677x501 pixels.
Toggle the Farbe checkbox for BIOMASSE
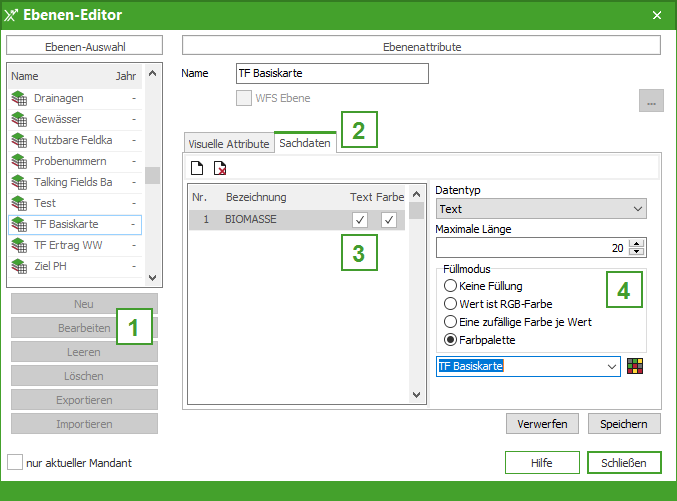(x=388, y=219)
